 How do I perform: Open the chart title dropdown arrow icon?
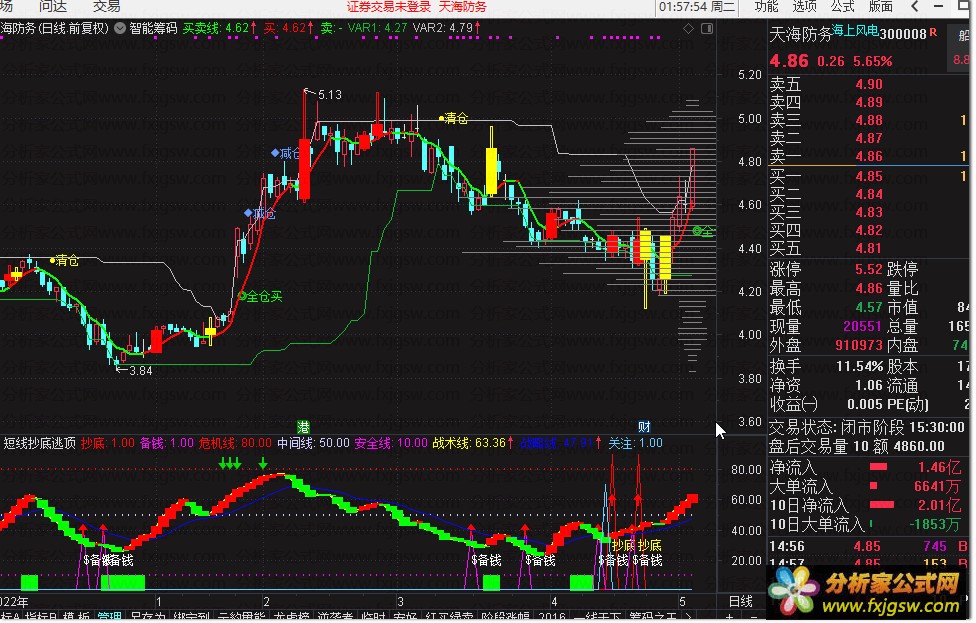click(x=120, y=28)
